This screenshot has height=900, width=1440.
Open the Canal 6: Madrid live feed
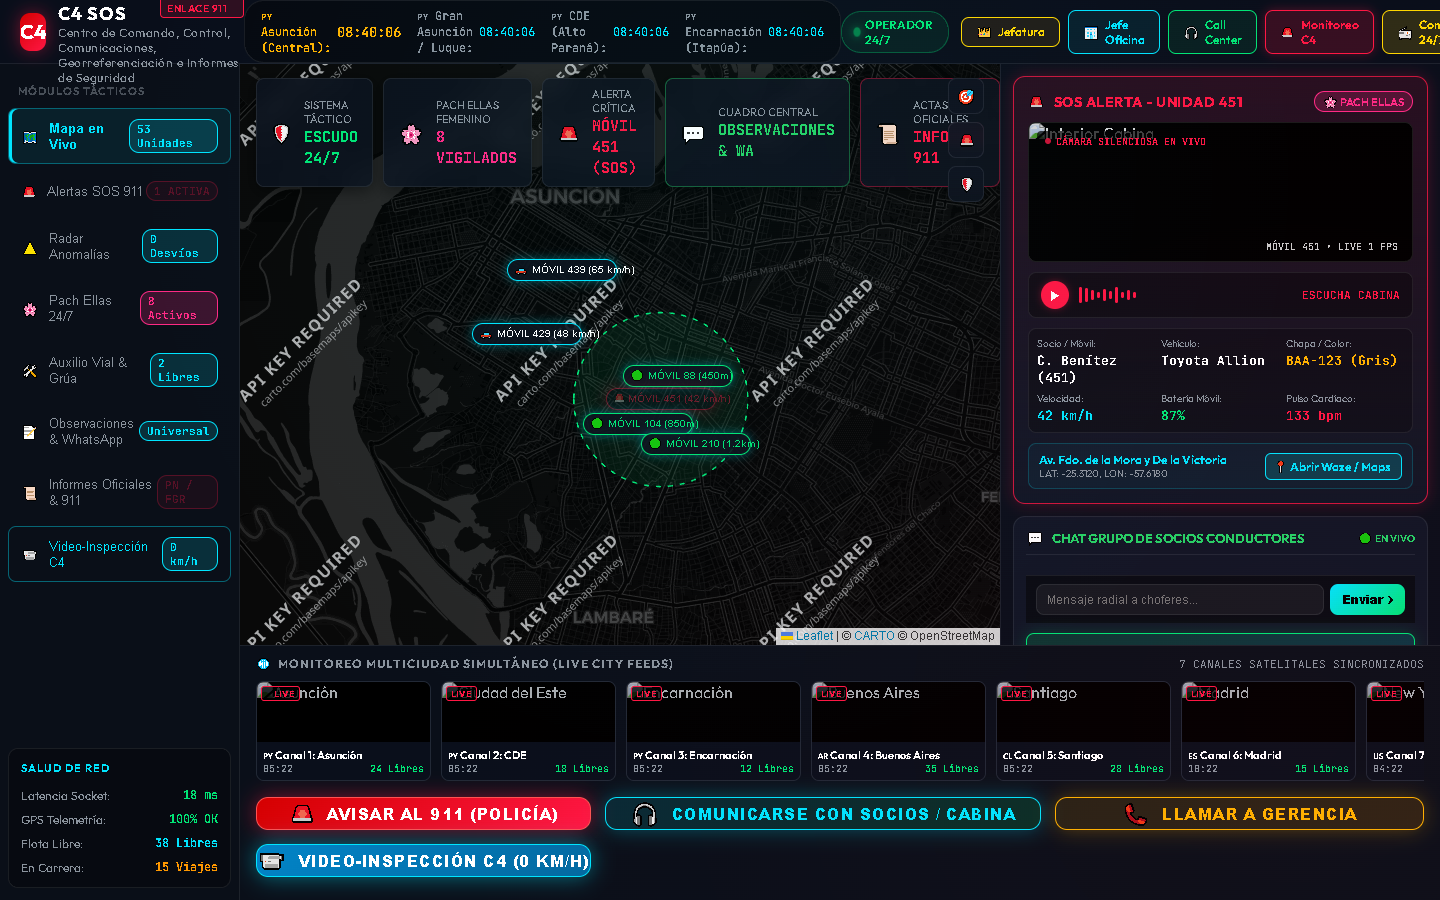pyautogui.click(x=1268, y=730)
